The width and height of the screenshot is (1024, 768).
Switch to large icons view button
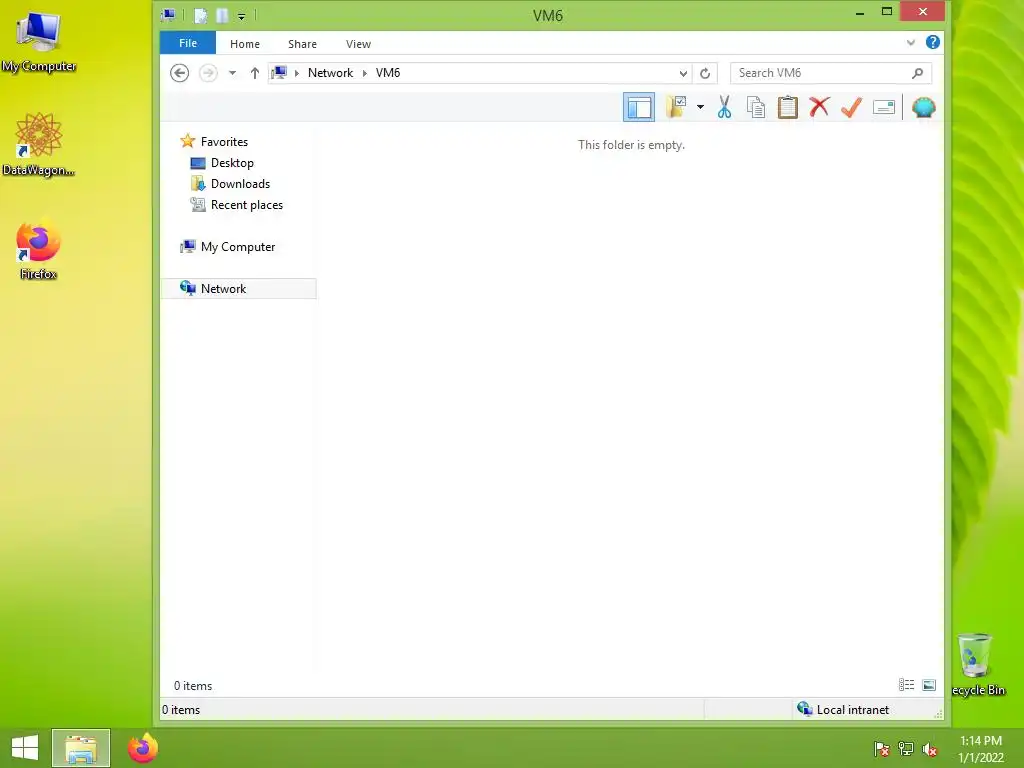click(929, 684)
